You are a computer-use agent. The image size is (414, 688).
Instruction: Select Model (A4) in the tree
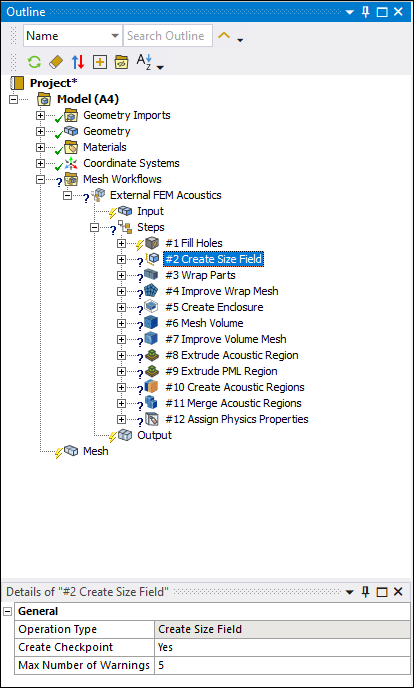pos(88,99)
